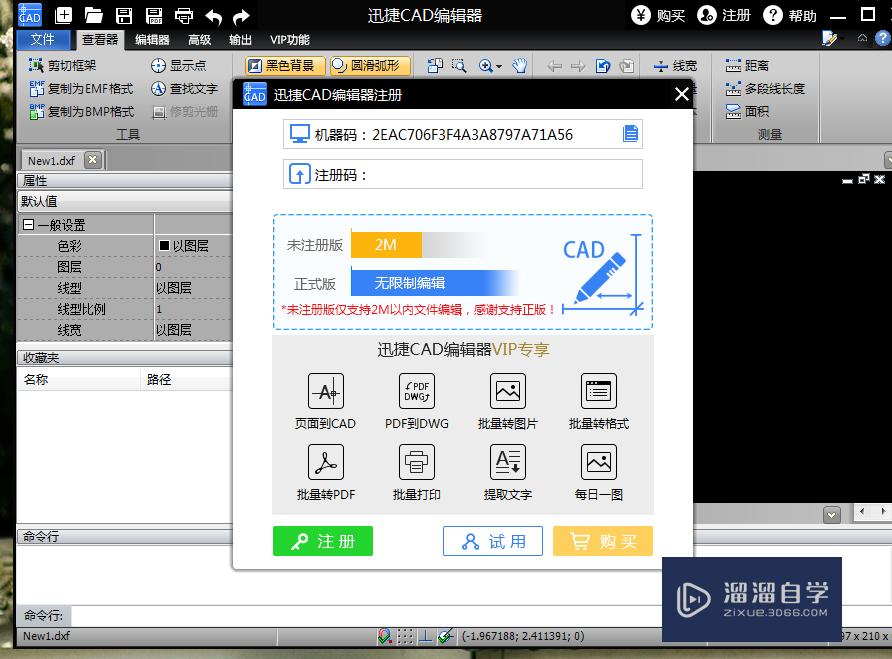Open the 输出 menu tab
This screenshot has height=659, width=892.
point(239,40)
